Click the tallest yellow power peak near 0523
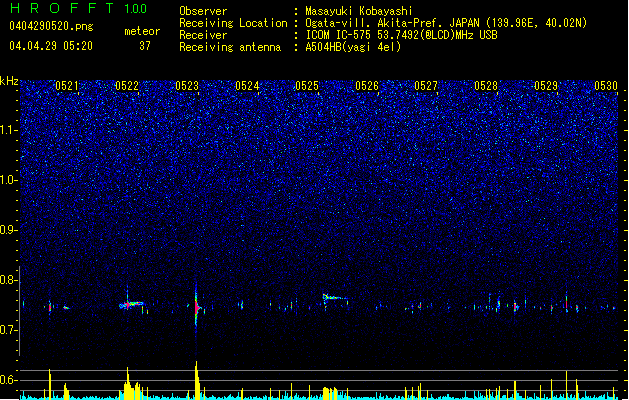 click(x=197, y=380)
